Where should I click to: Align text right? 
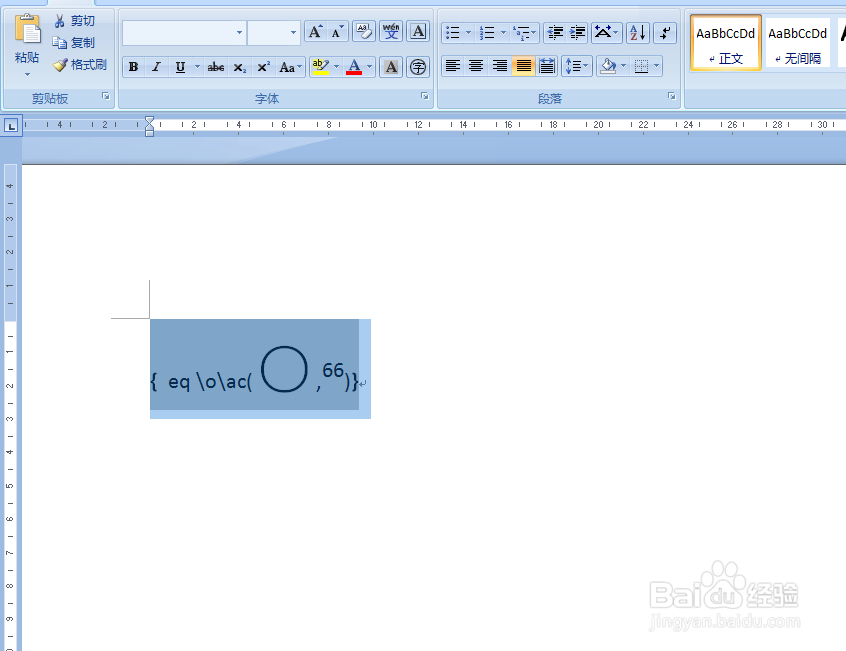(500, 66)
